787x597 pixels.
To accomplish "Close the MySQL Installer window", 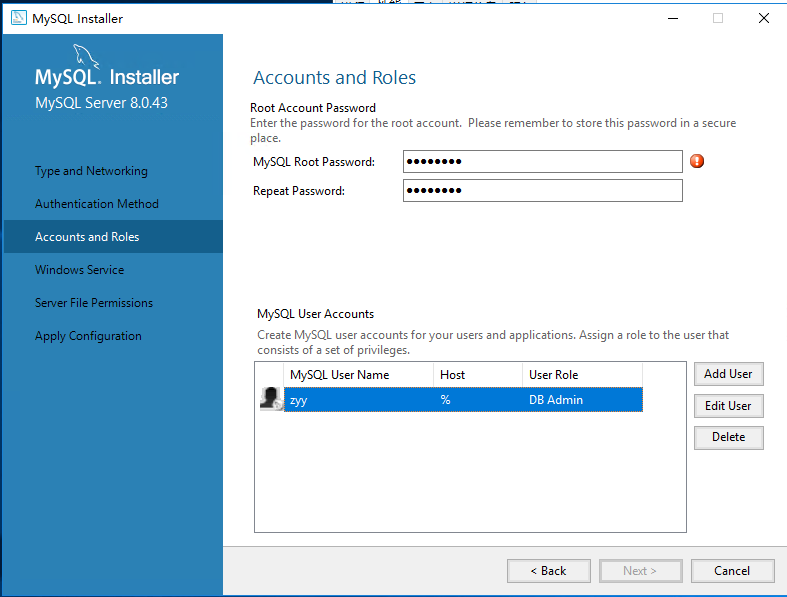I will coord(763,18).
